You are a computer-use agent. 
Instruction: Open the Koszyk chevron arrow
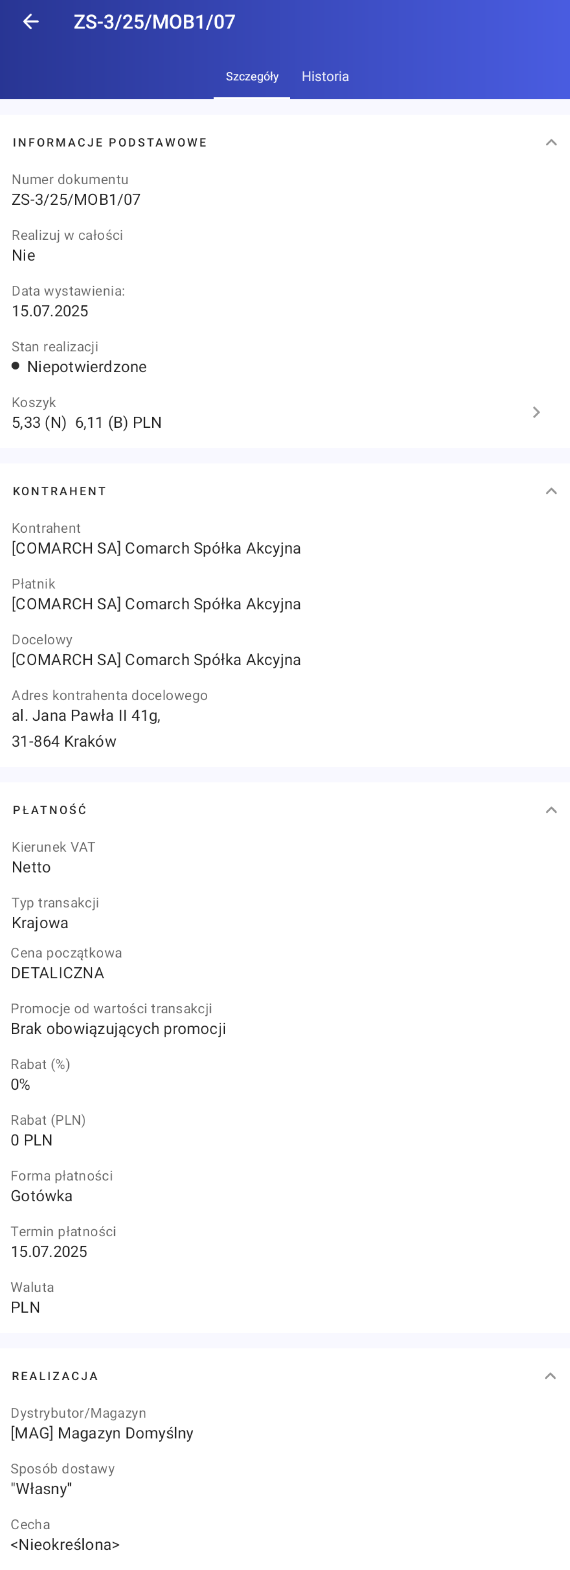click(x=536, y=412)
